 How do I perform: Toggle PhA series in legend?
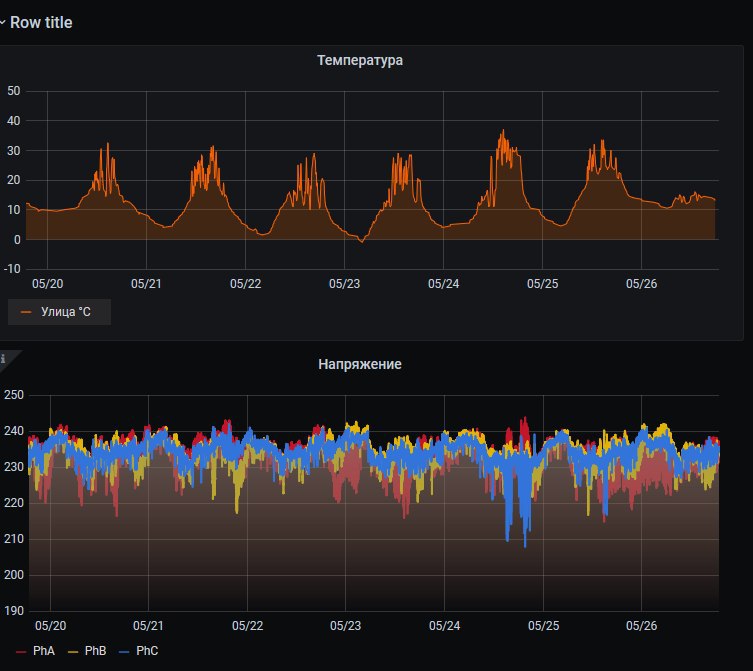pos(44,651)
